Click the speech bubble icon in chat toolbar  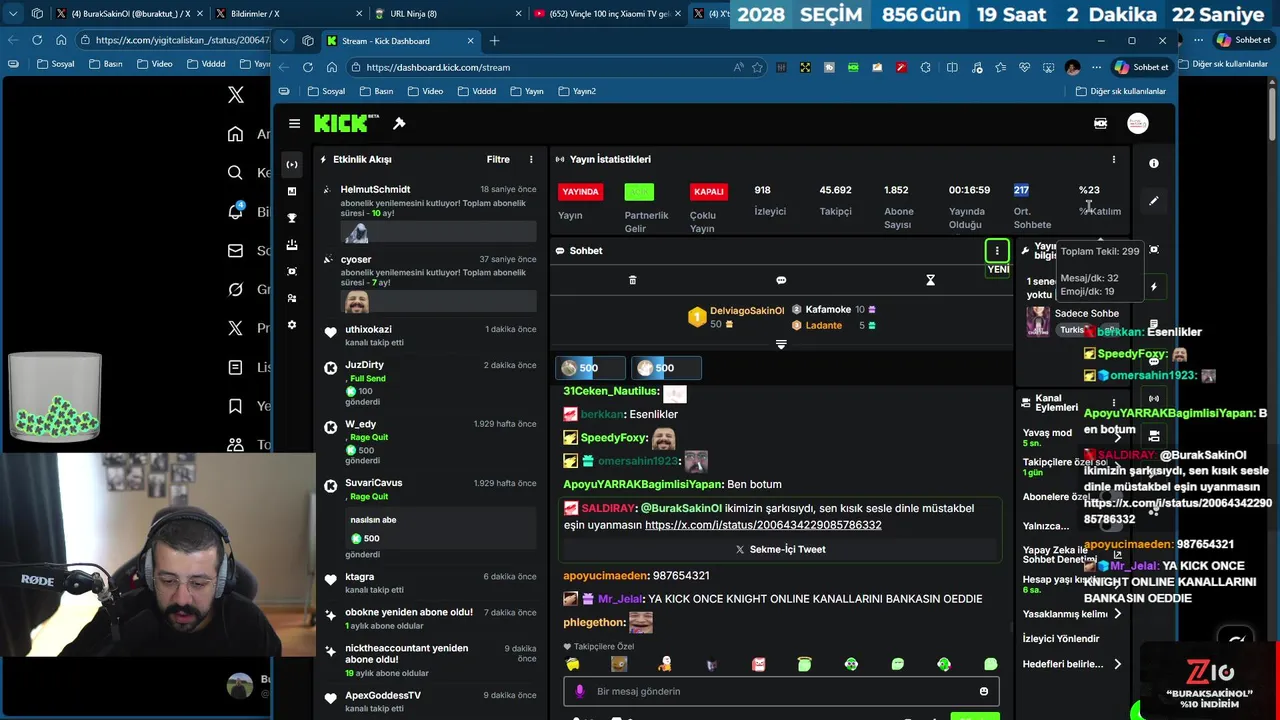(x=781, y=280)
